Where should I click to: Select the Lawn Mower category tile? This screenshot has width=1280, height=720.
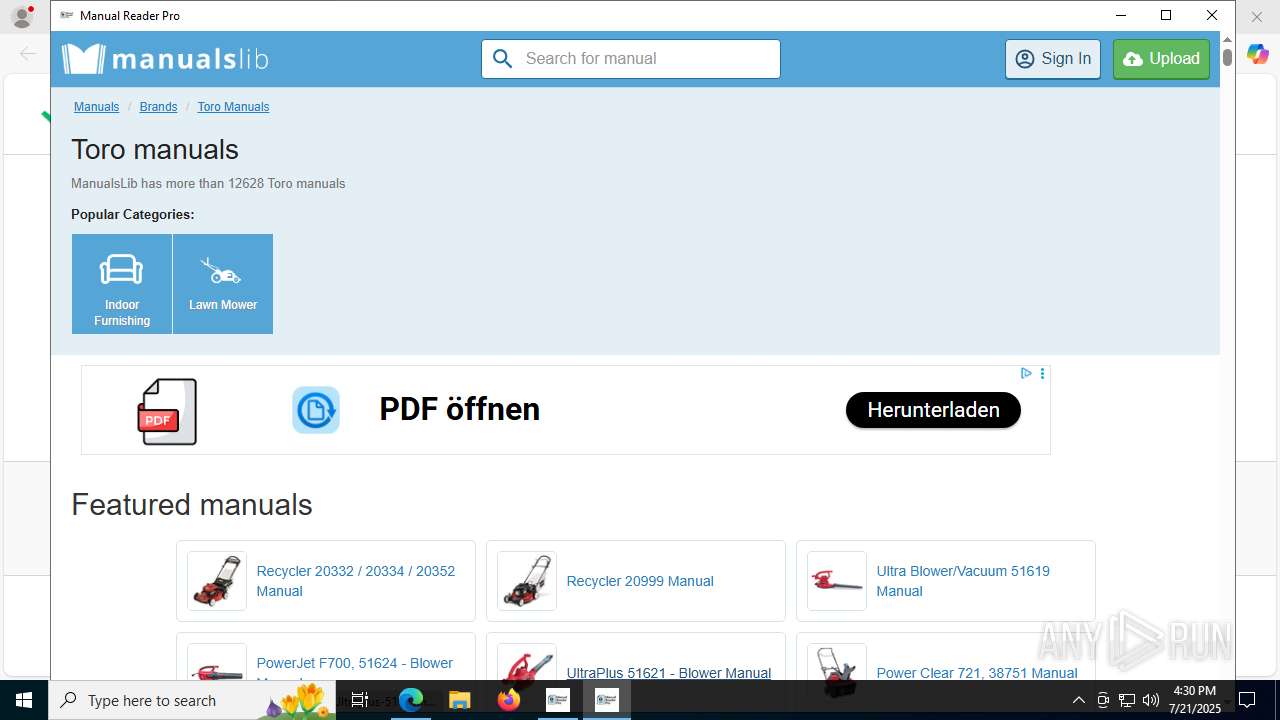pos(223,284)
